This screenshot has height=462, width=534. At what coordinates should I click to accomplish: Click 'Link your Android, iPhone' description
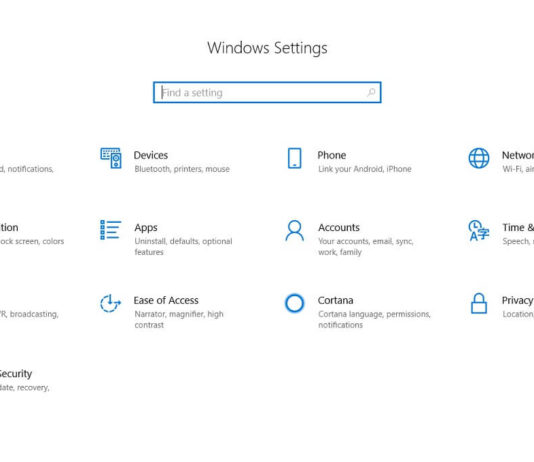coord(365,169)
